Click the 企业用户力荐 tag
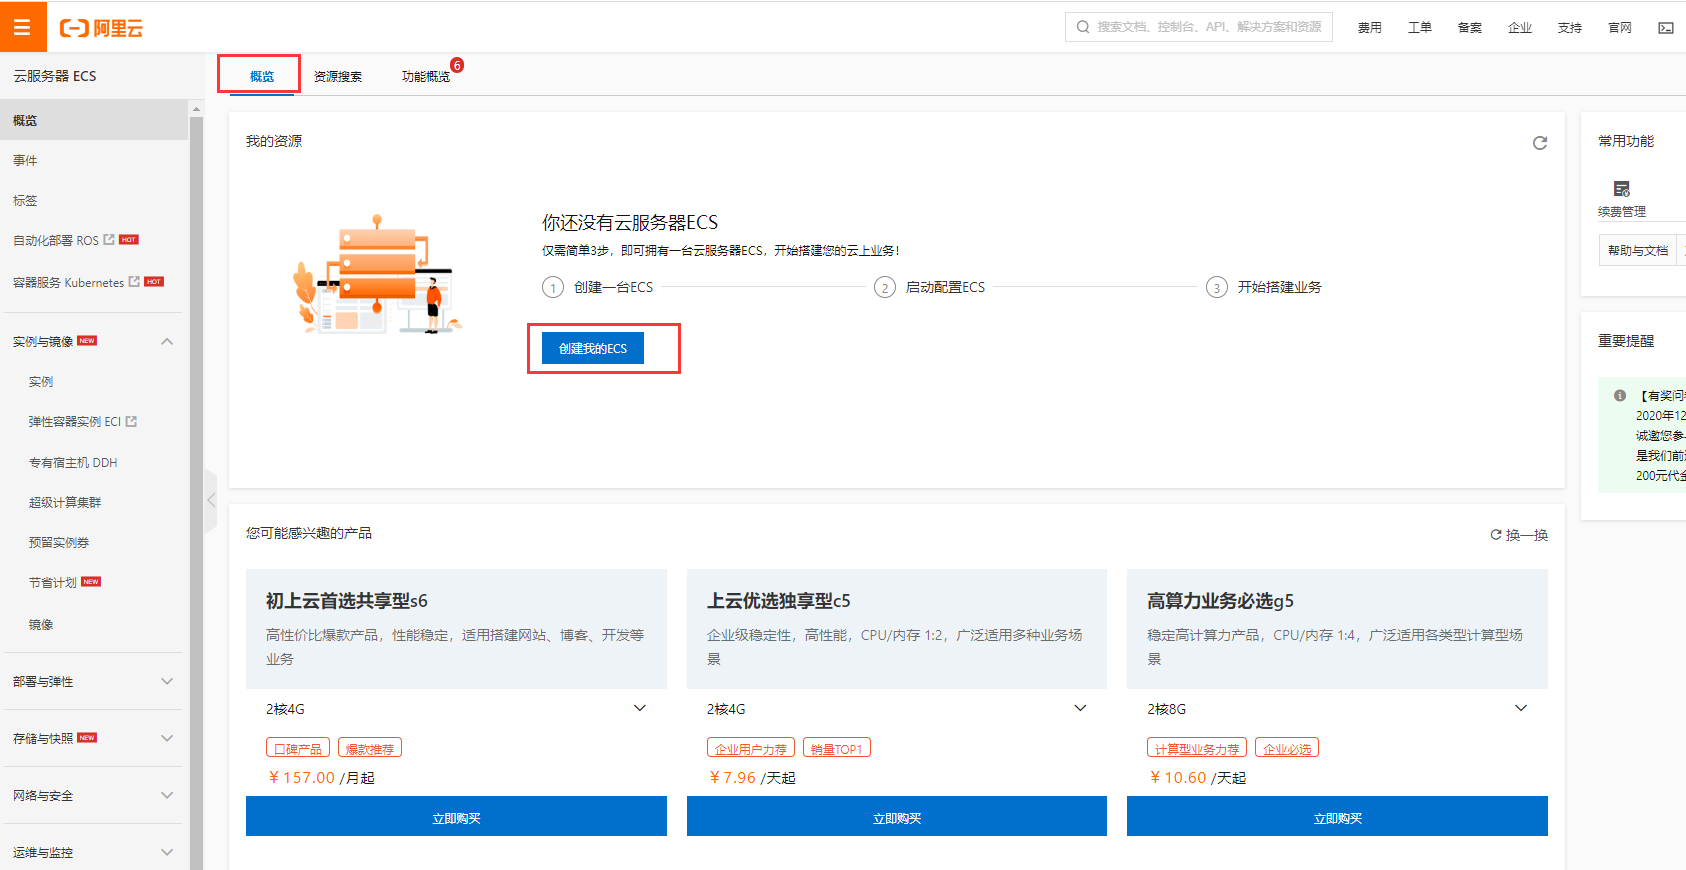This screenshot has width=1686, height=870. pyautogui.click(x=751, y=748)
